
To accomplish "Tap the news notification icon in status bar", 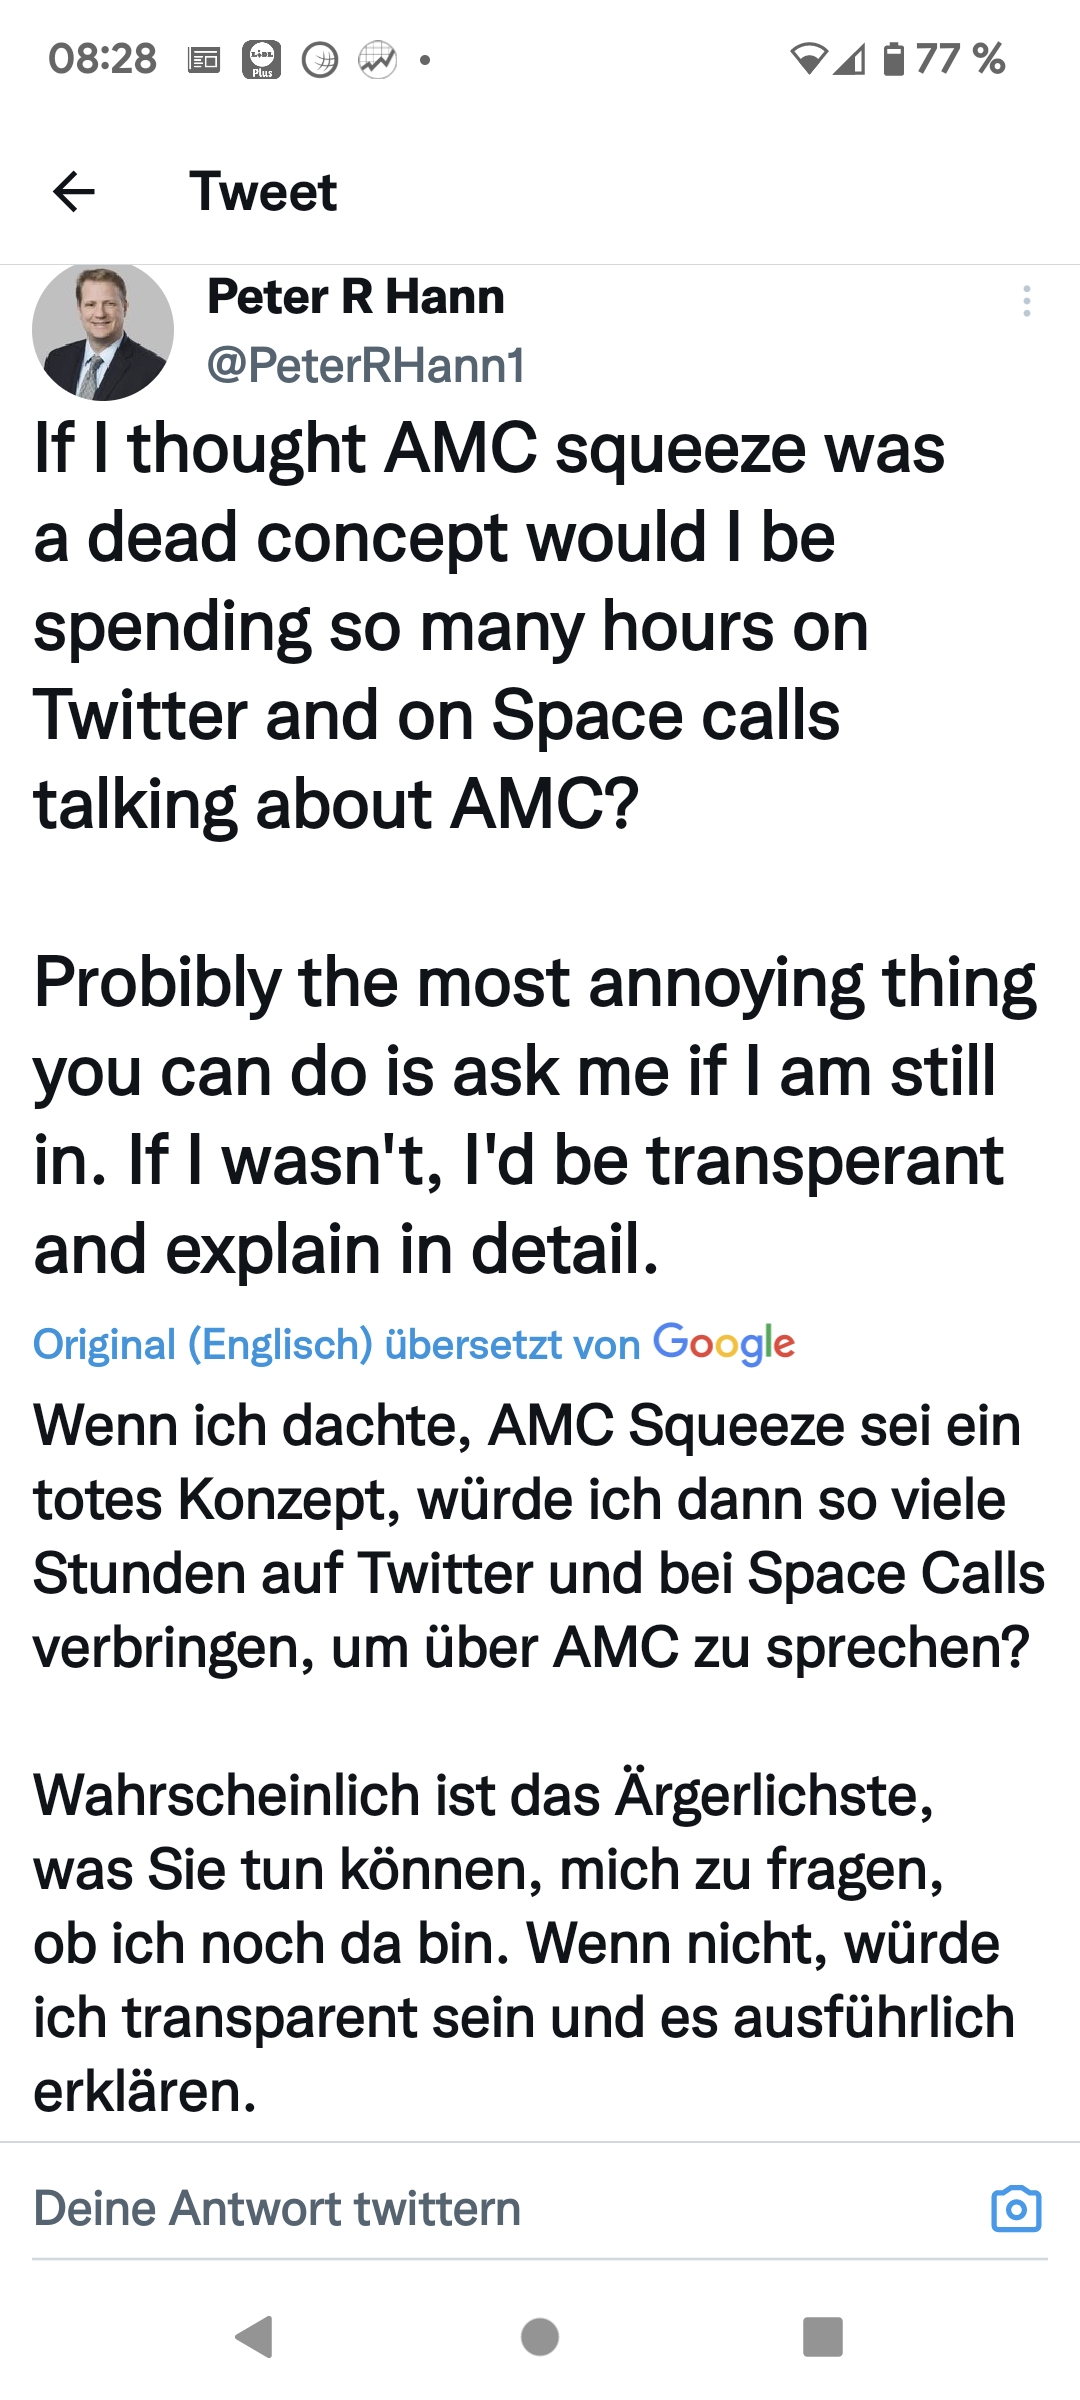I will (x=204, y=60).
